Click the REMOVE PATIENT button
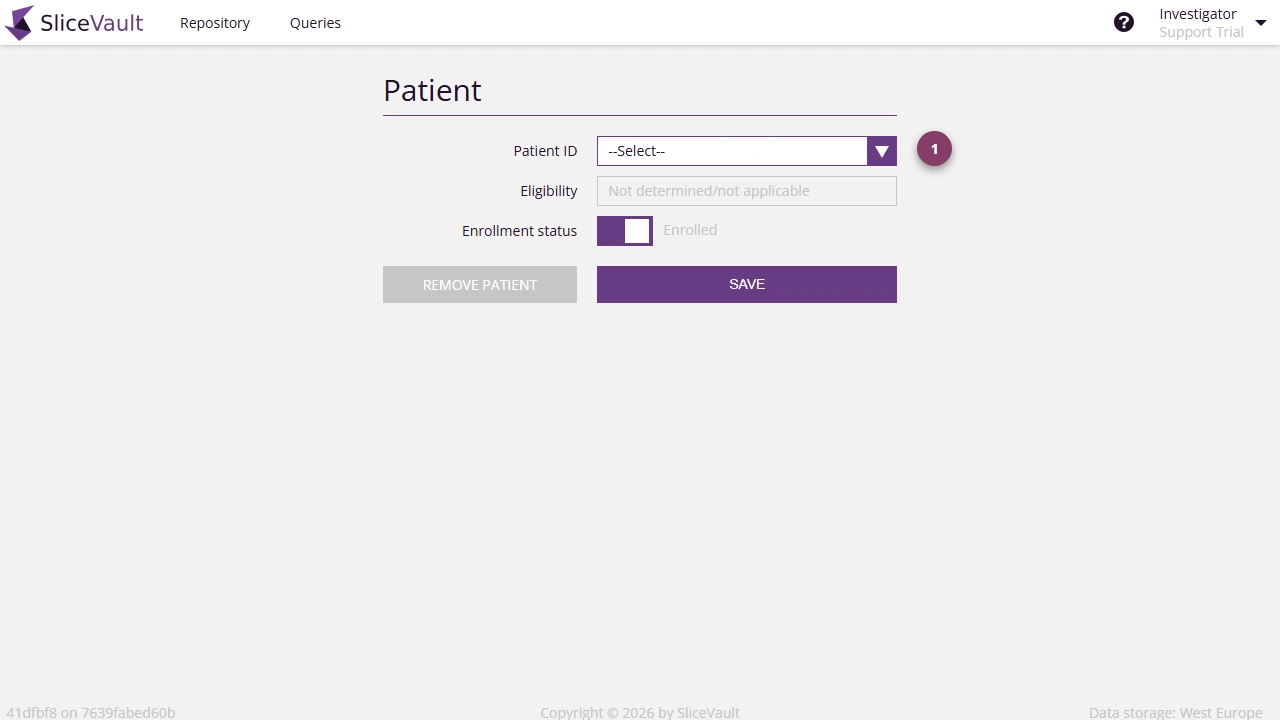1280x720 pixels. 479,284
